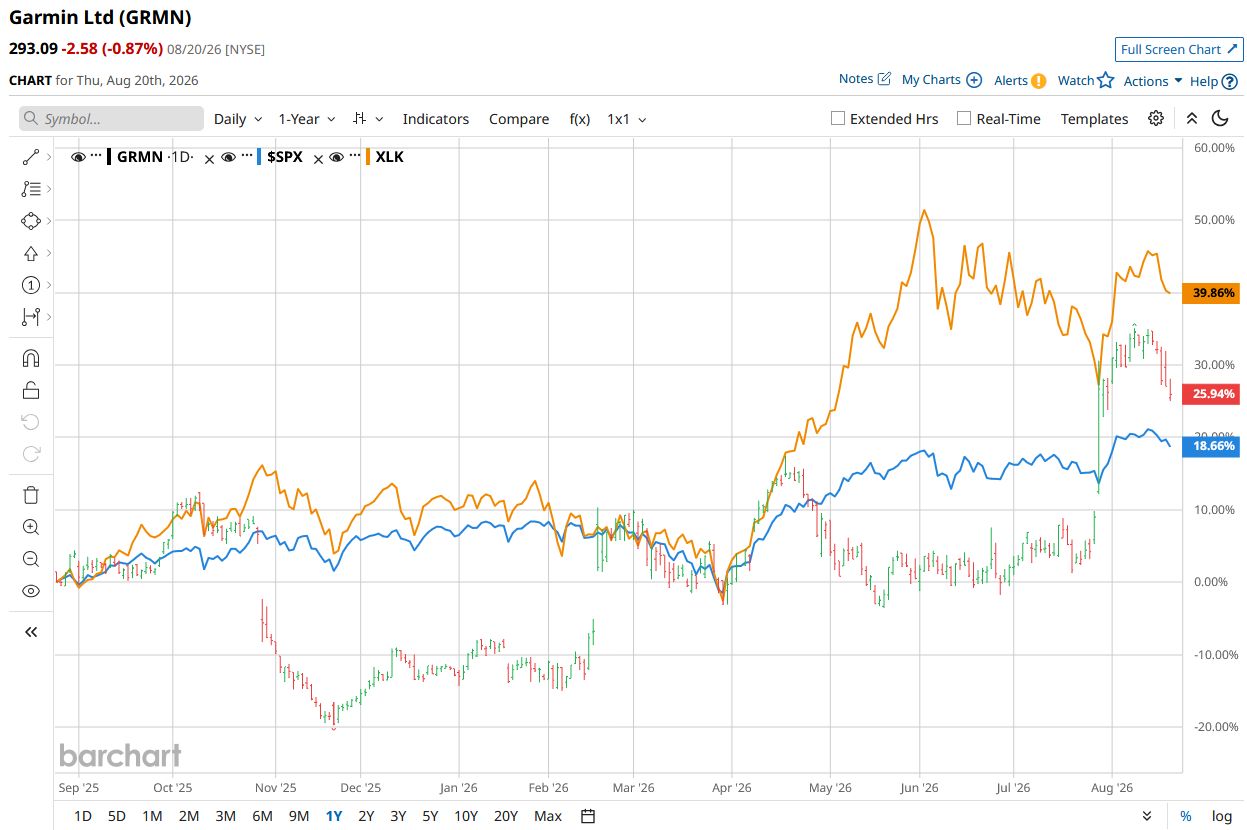Enable the Real-Time checkbox

[x=964, y=118]
